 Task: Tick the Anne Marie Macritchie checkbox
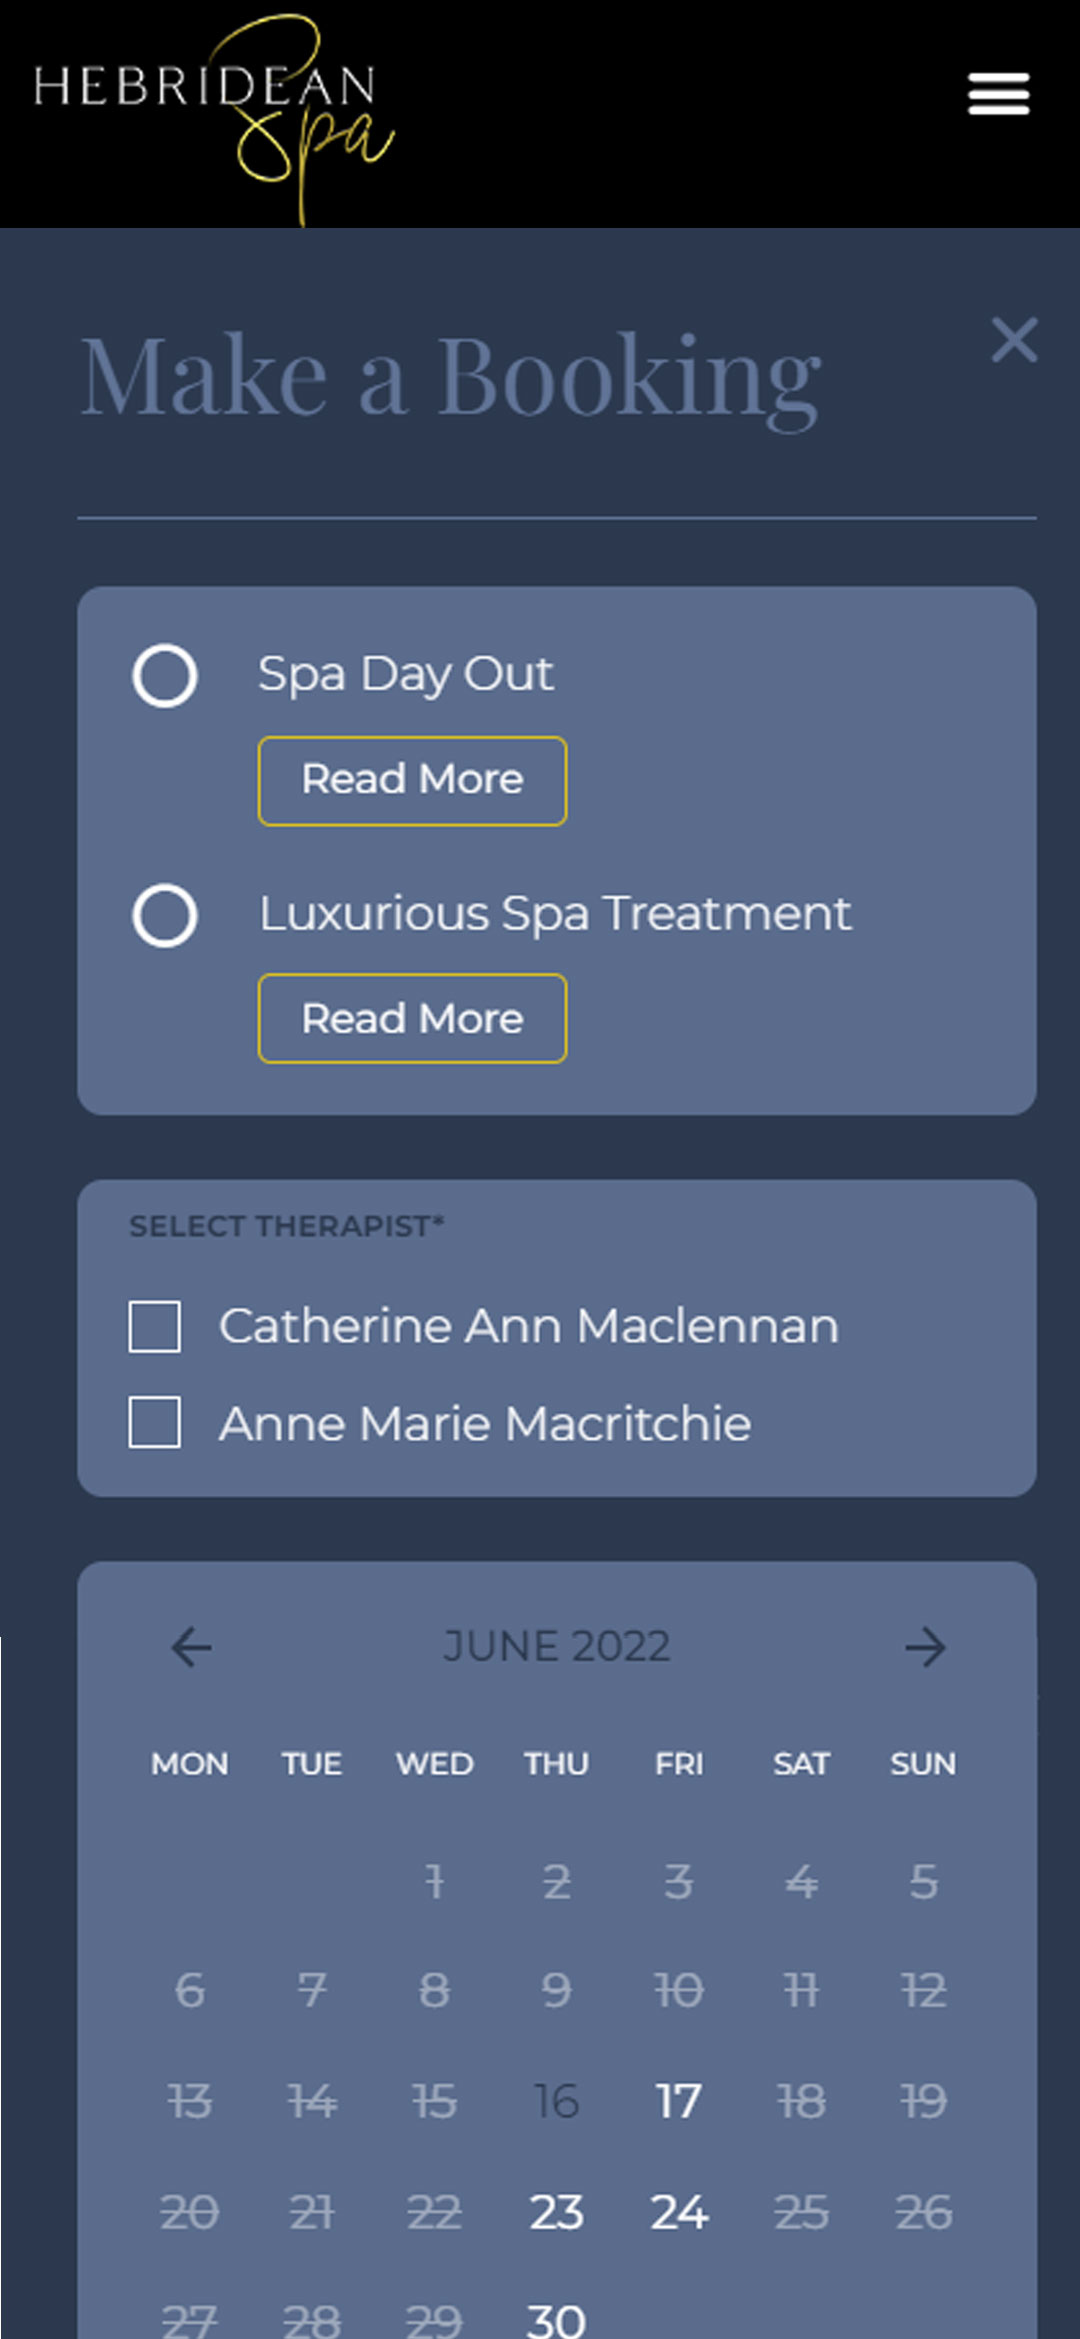click(155, 1422)
